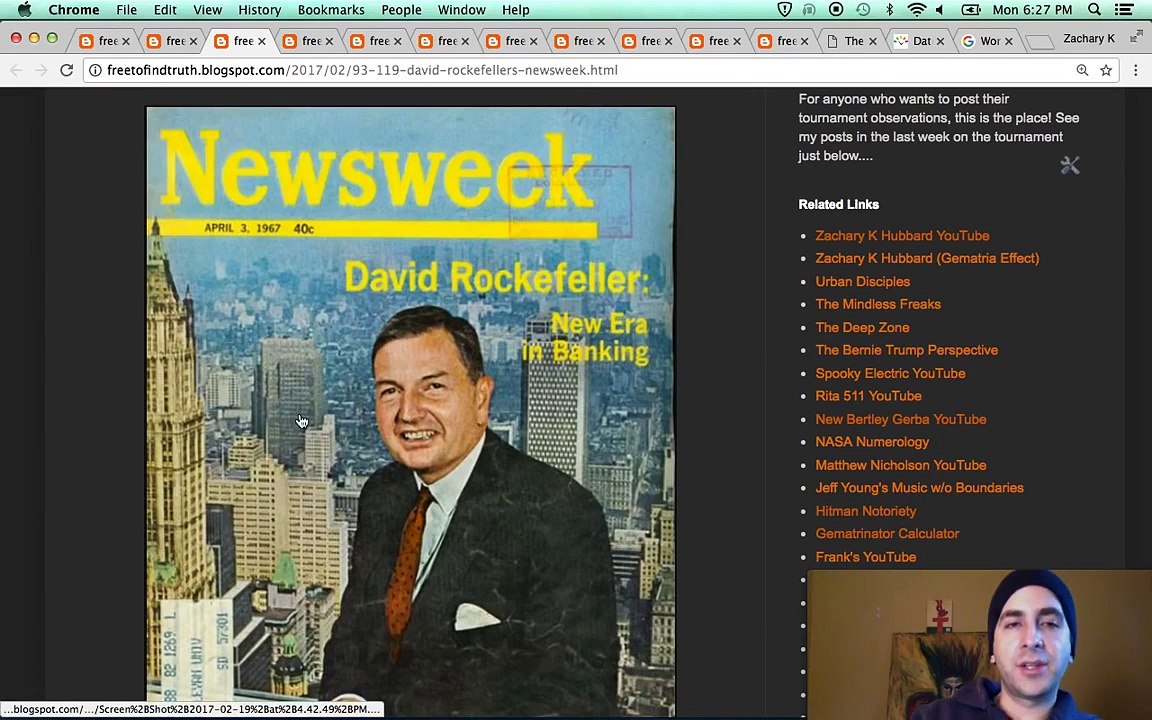Click the 'Related Links' heading
Screen dimensions: 1152x720
[x=838, y=204]
